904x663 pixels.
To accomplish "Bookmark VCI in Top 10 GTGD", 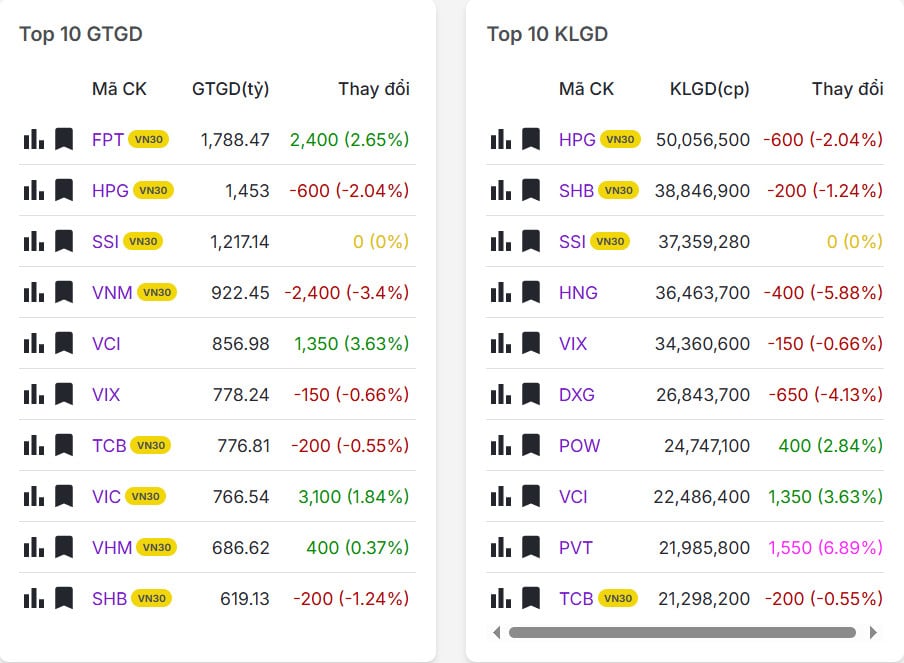I will point(64,343).
